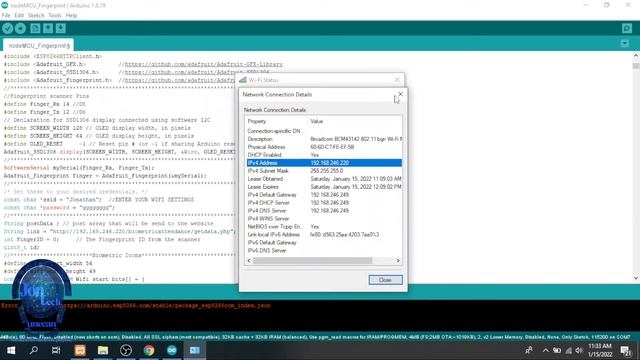
Task: Click the code editor scroll up arrow
Action: click(x=636, y=56)
